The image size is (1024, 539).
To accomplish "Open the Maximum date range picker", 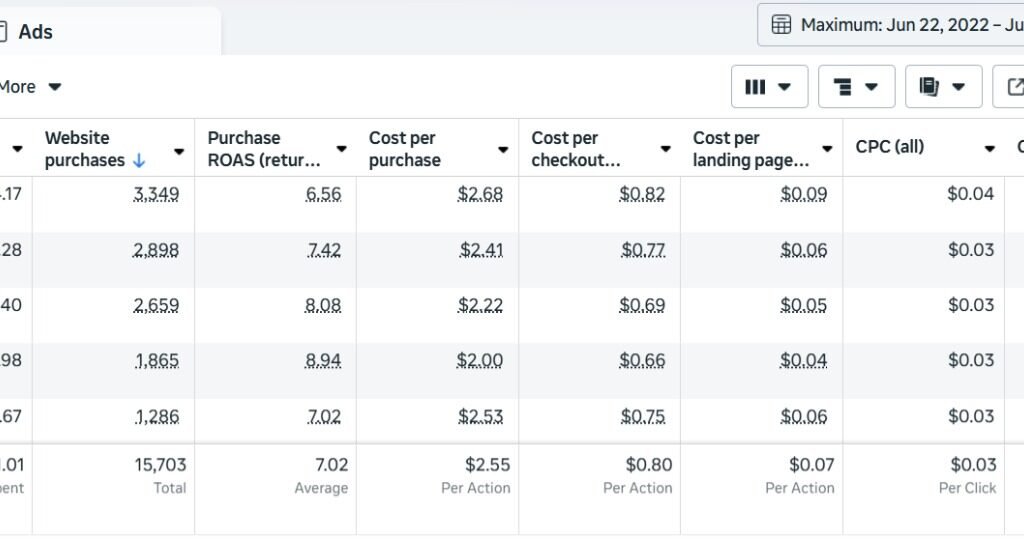I will pyautogui.click(x=900, y=25).
